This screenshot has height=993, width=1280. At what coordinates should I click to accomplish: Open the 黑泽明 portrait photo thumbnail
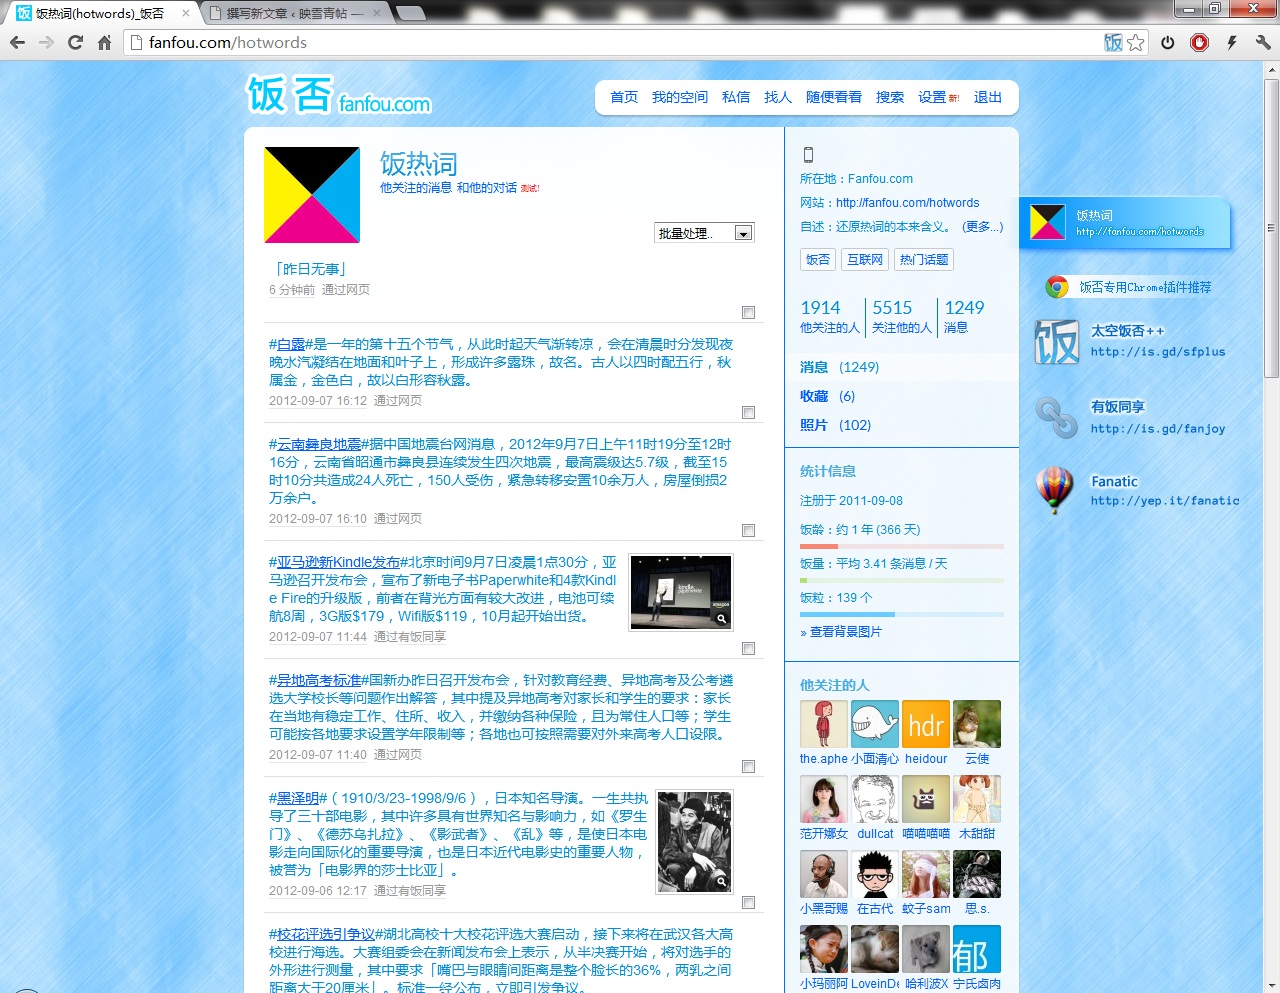point(695,842)
